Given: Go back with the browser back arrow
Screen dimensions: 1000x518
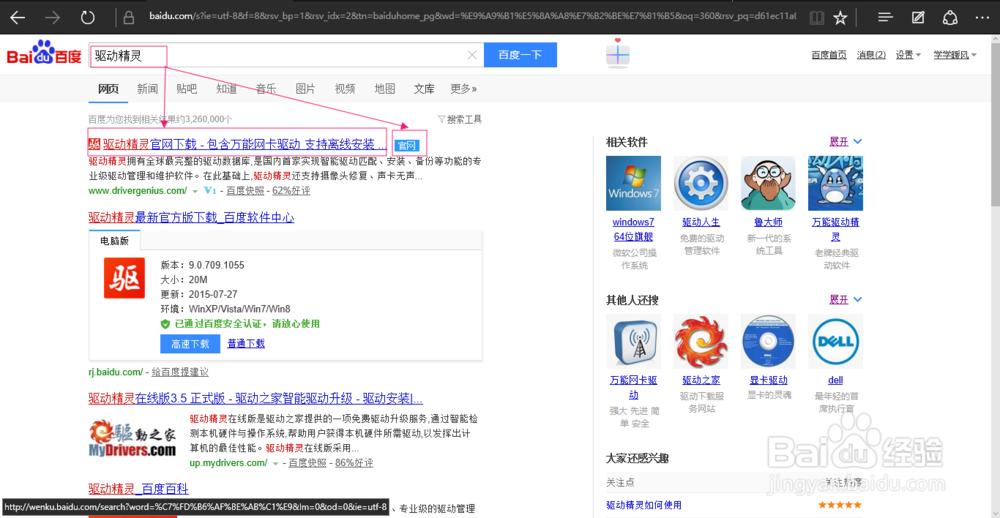Looking at the screenshot, I should [x=17, y=17].
